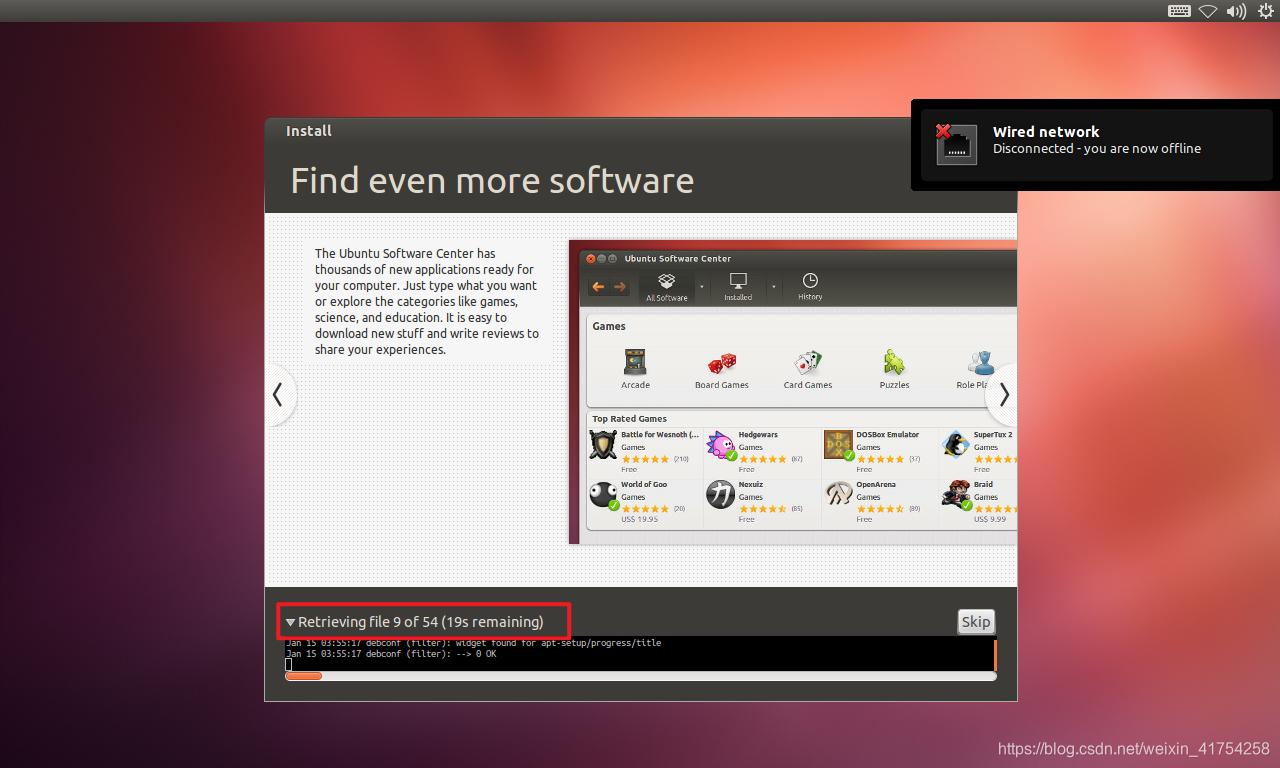Viewport: 1280px width, 768px height.
Task: Click the Wired network disconnected notification
Action: pos(1095,144)
